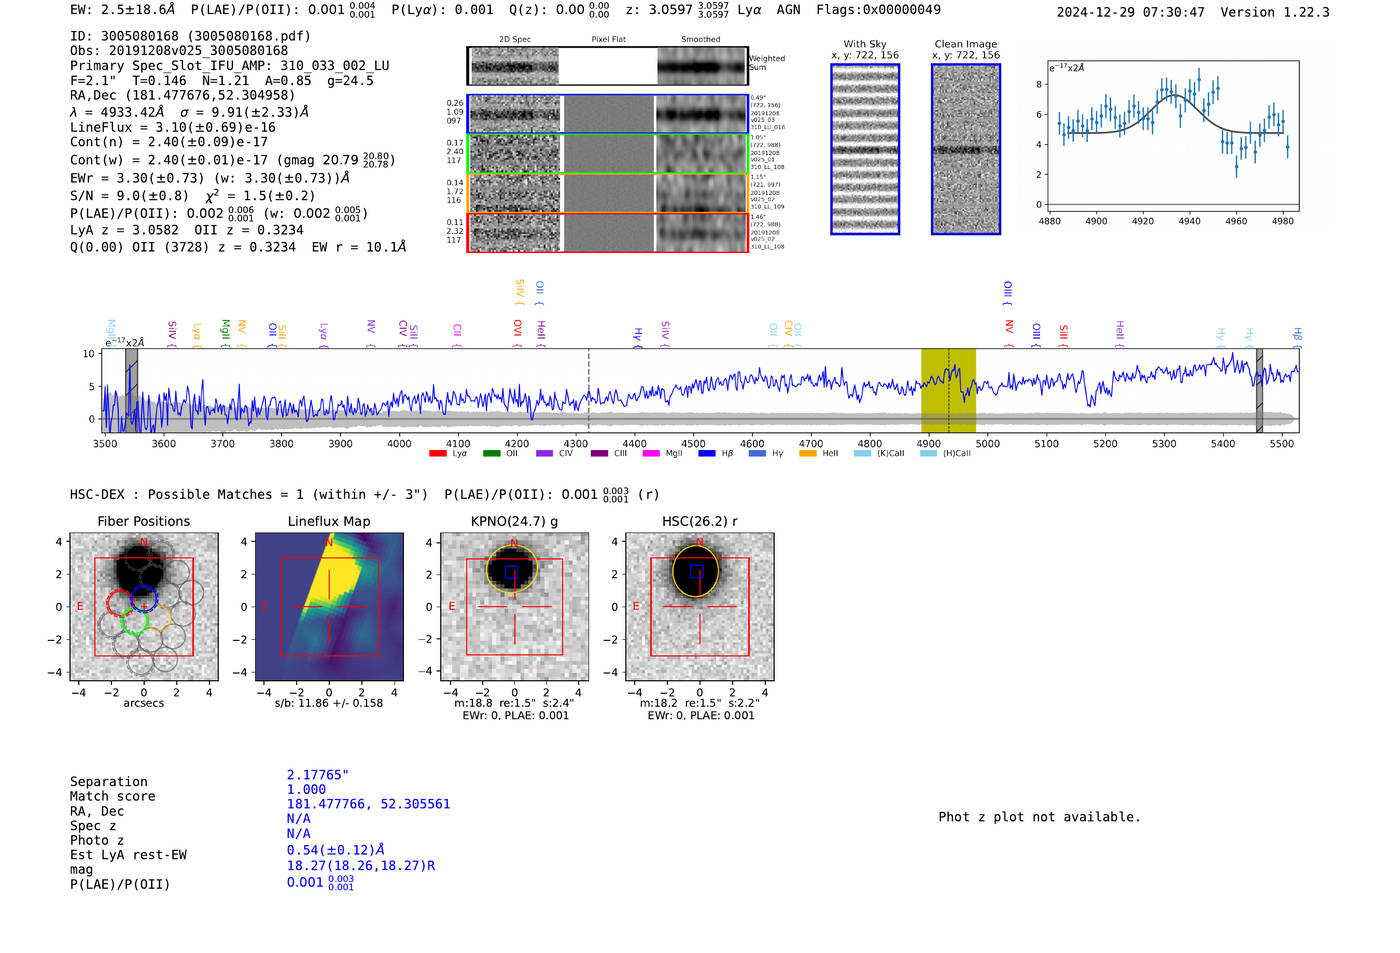1400x953 pixels.
Task: Click the magenta MgII legend swatch
Action: point(650,454)
